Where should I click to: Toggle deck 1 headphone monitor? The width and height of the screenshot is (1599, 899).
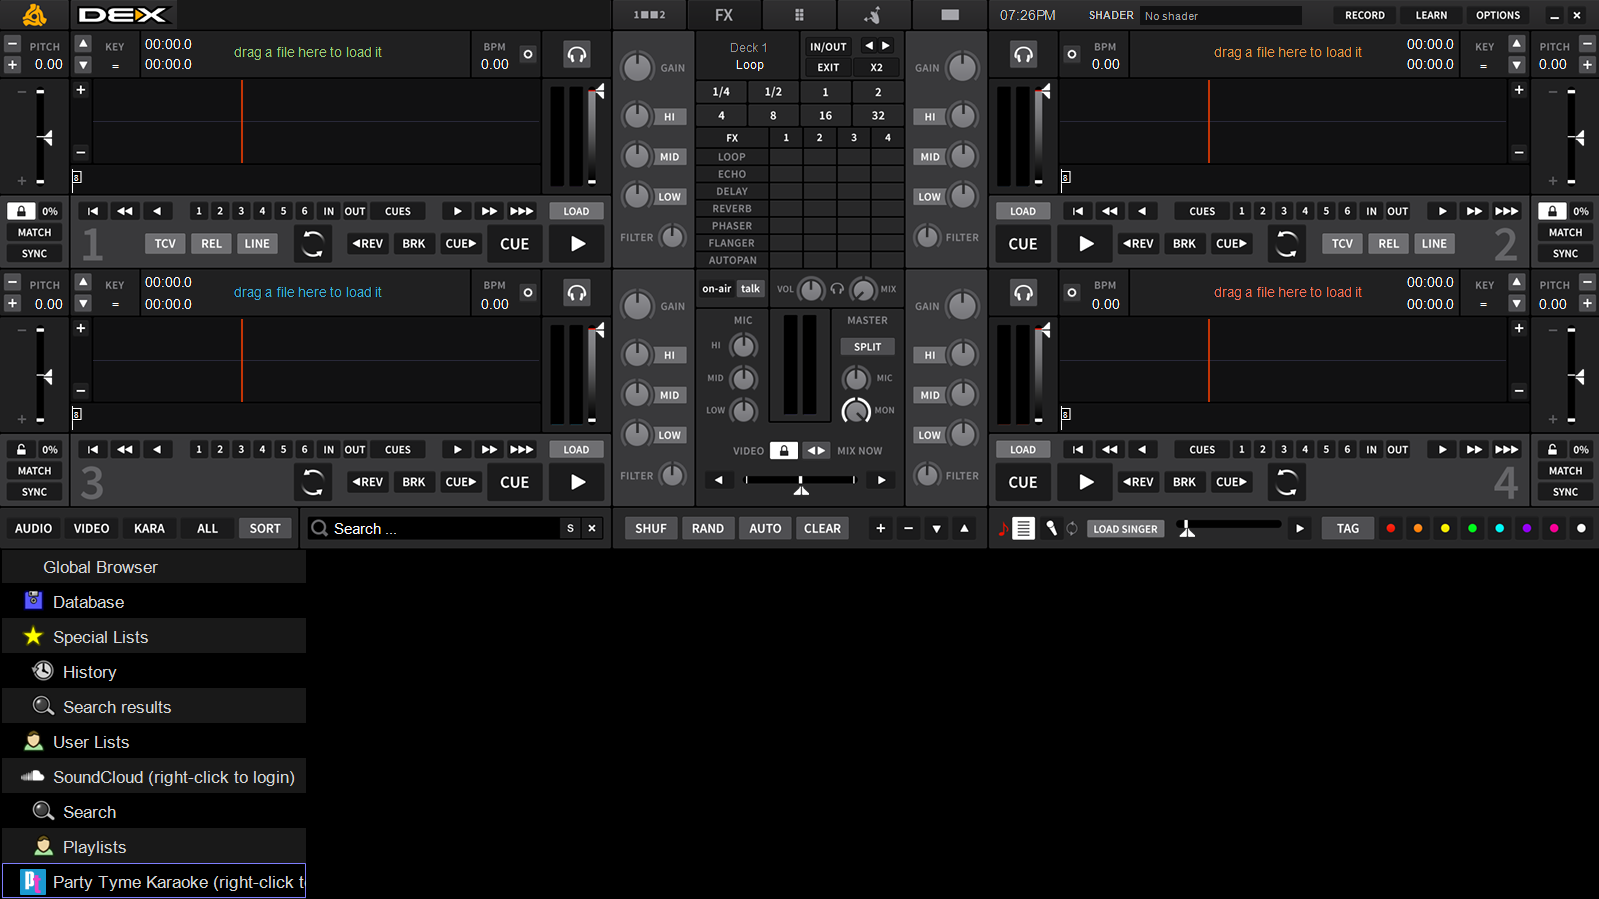pos(577,54)
